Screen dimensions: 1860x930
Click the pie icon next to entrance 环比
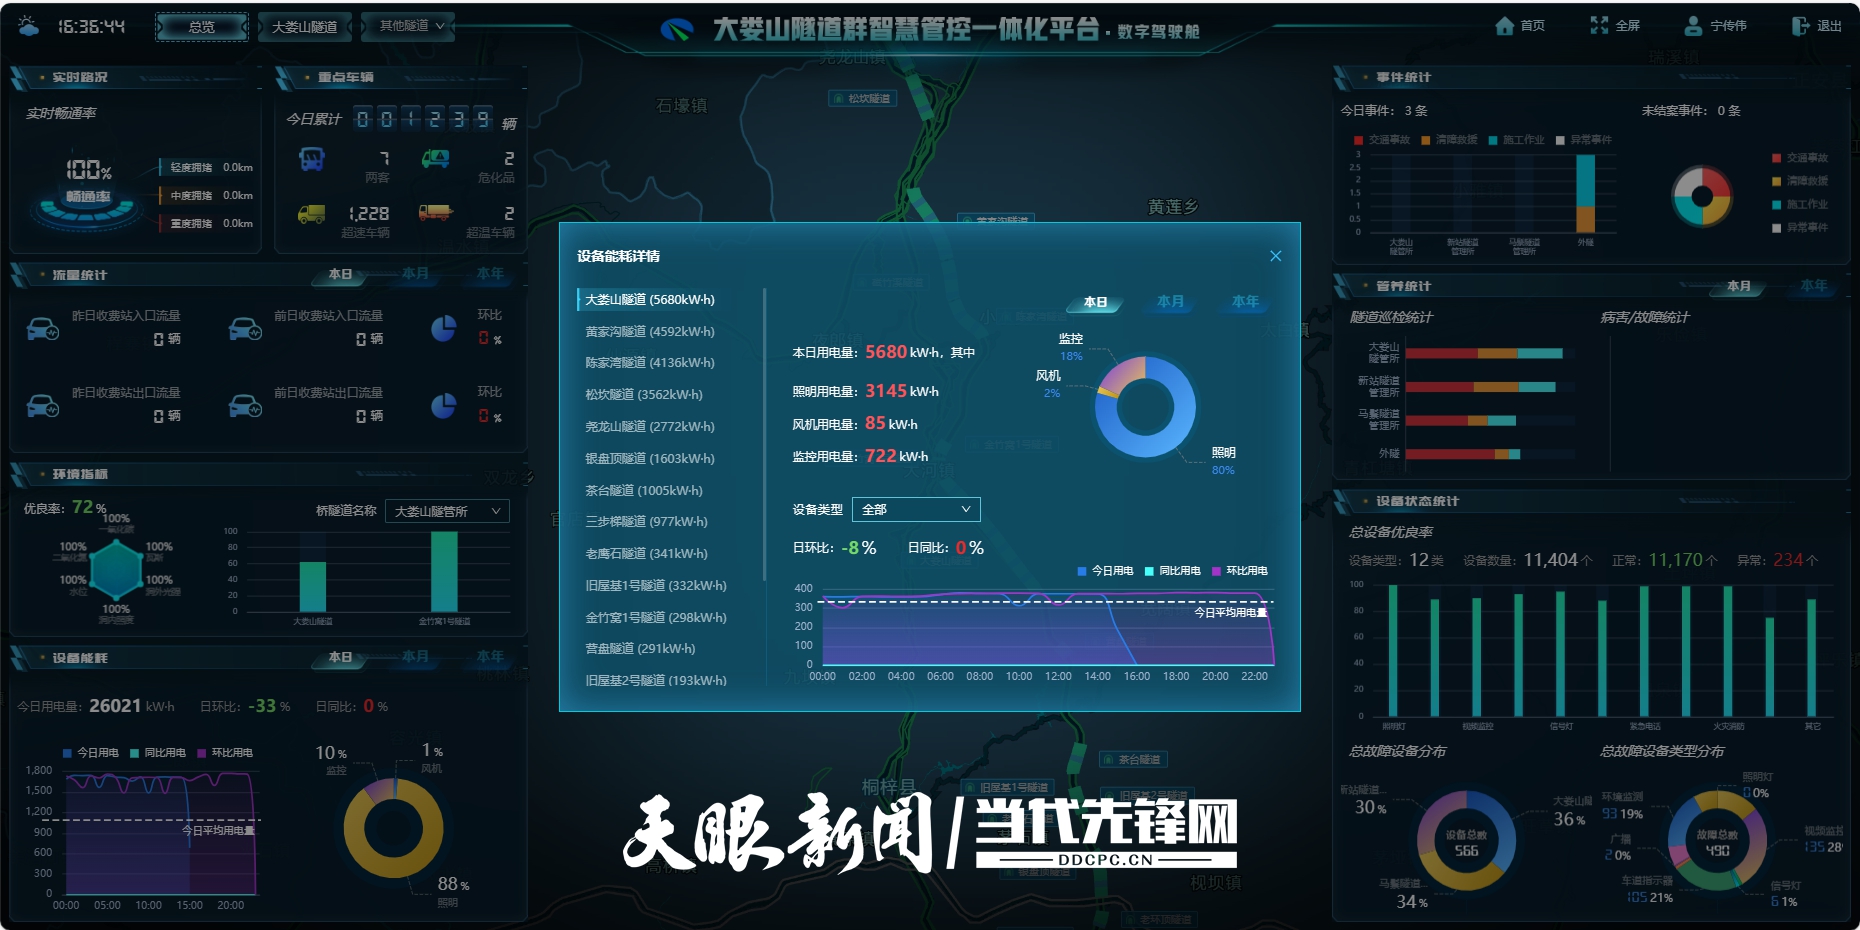pyautogui.click(x=444, y=328)
